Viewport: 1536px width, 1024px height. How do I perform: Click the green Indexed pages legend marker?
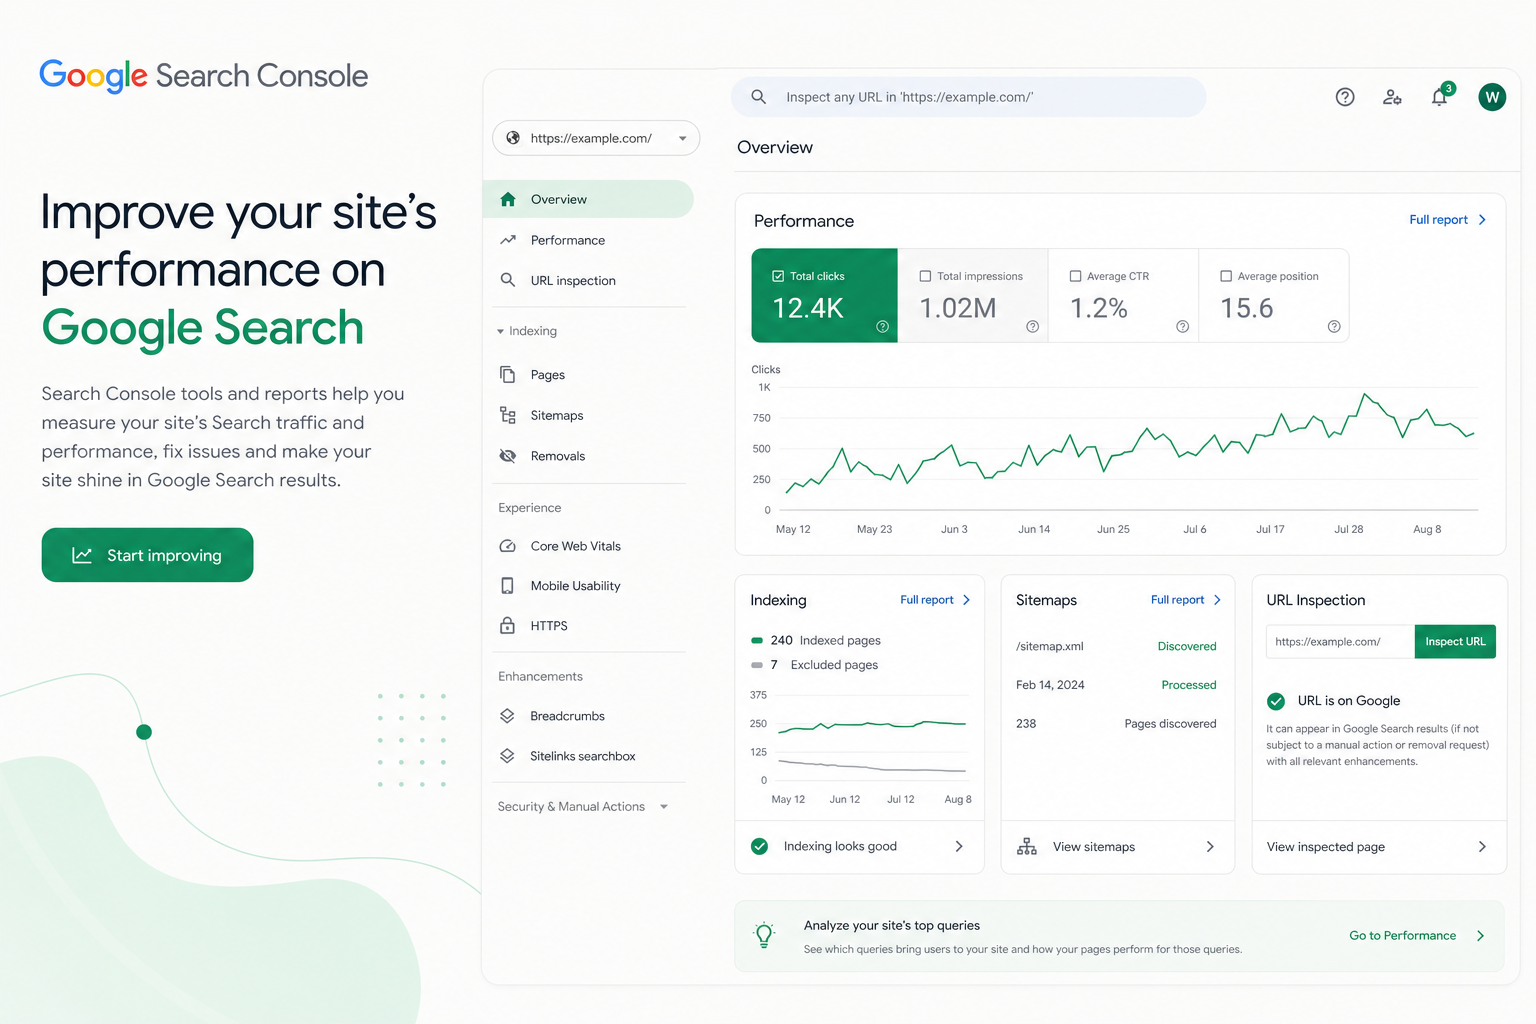pyautogui.click(x=757, y=640)
